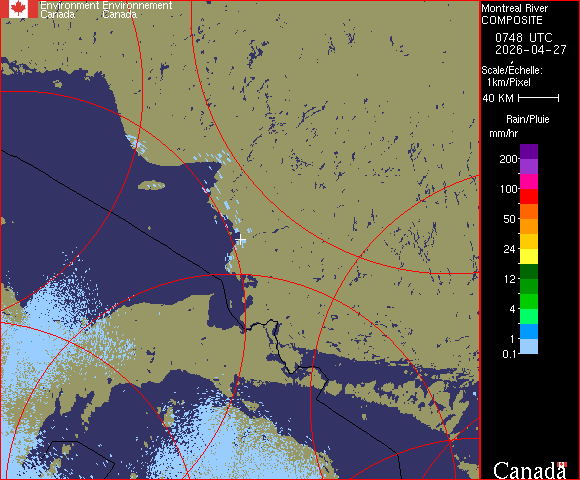
Task: Click the white radar site crosshair marker
Action: coord(240,240)
